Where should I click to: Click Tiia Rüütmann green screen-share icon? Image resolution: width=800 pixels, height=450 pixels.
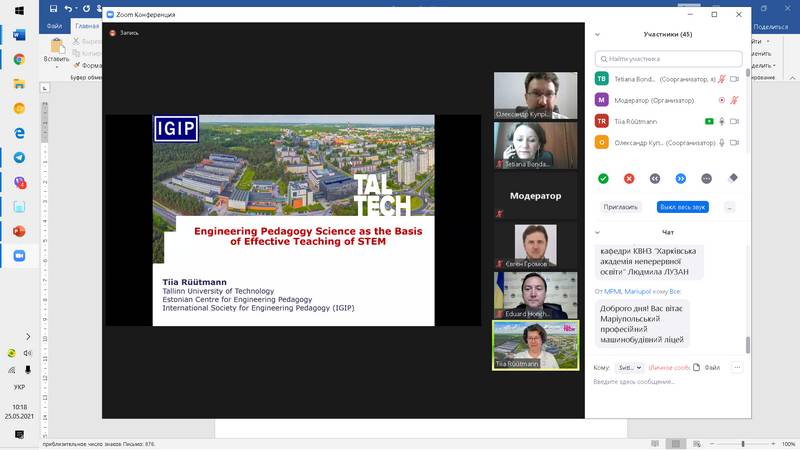coord(709,121)
